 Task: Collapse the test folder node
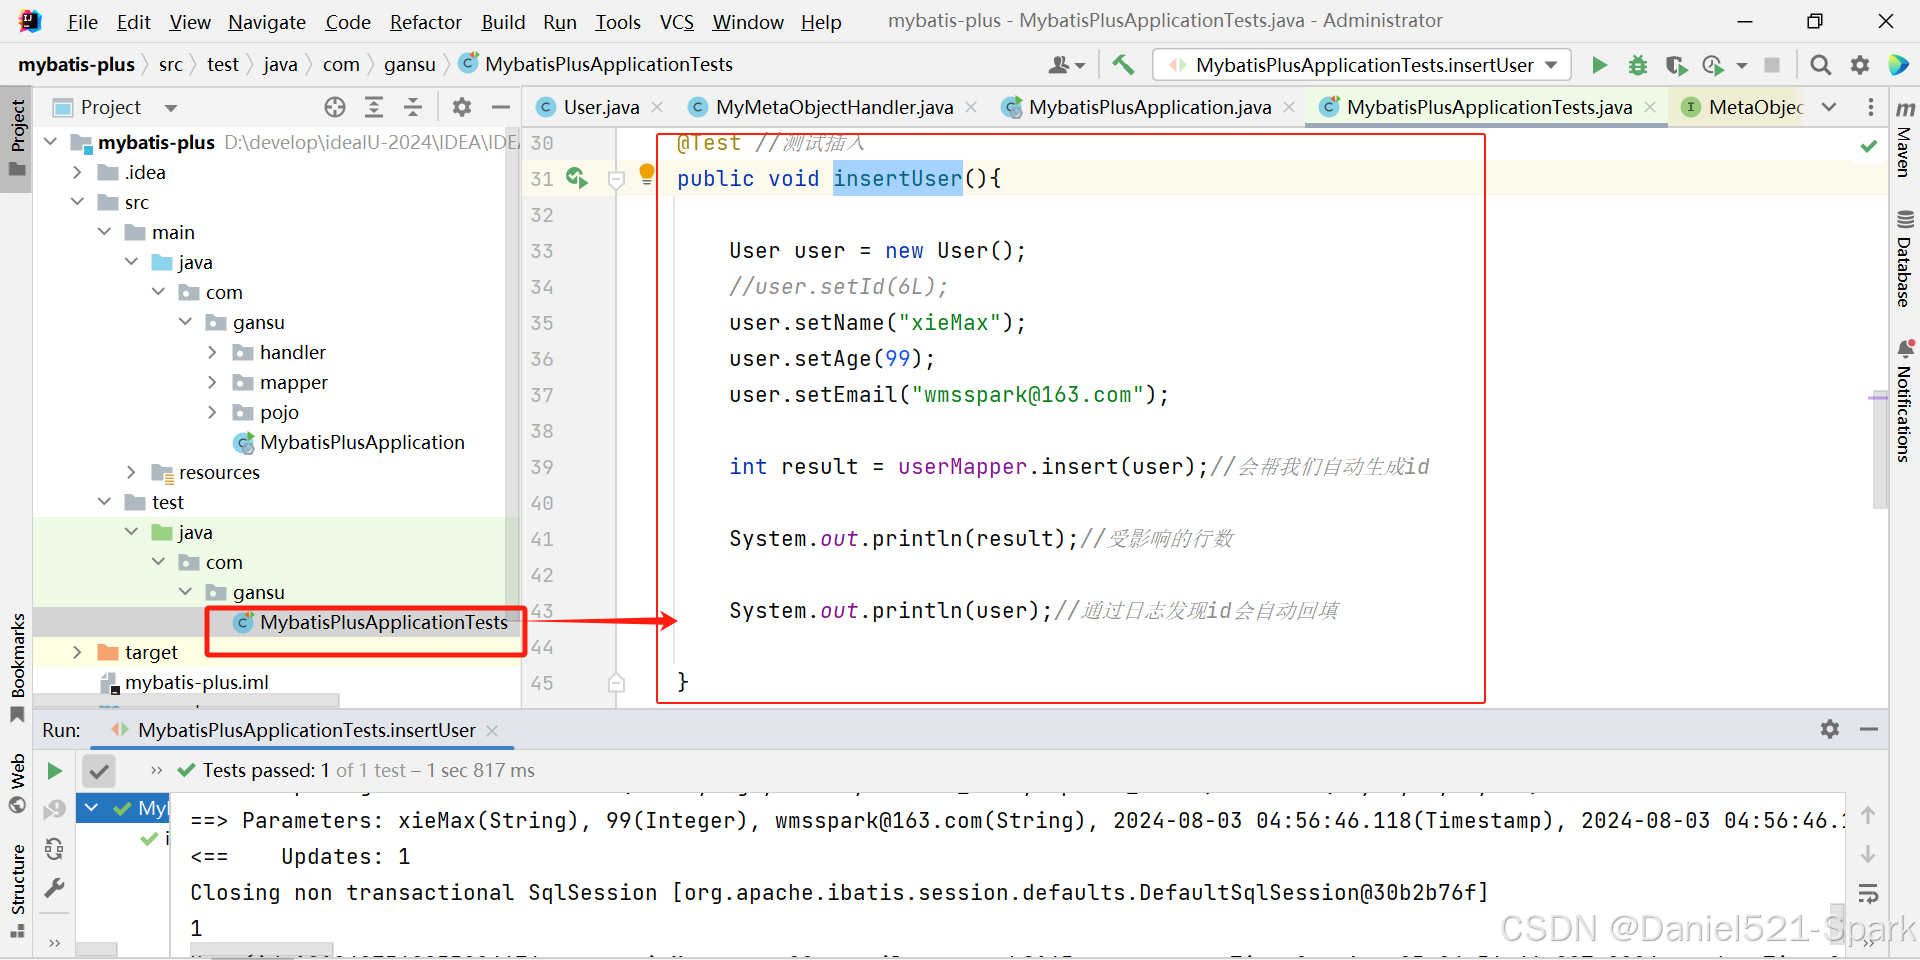point(104,502)
